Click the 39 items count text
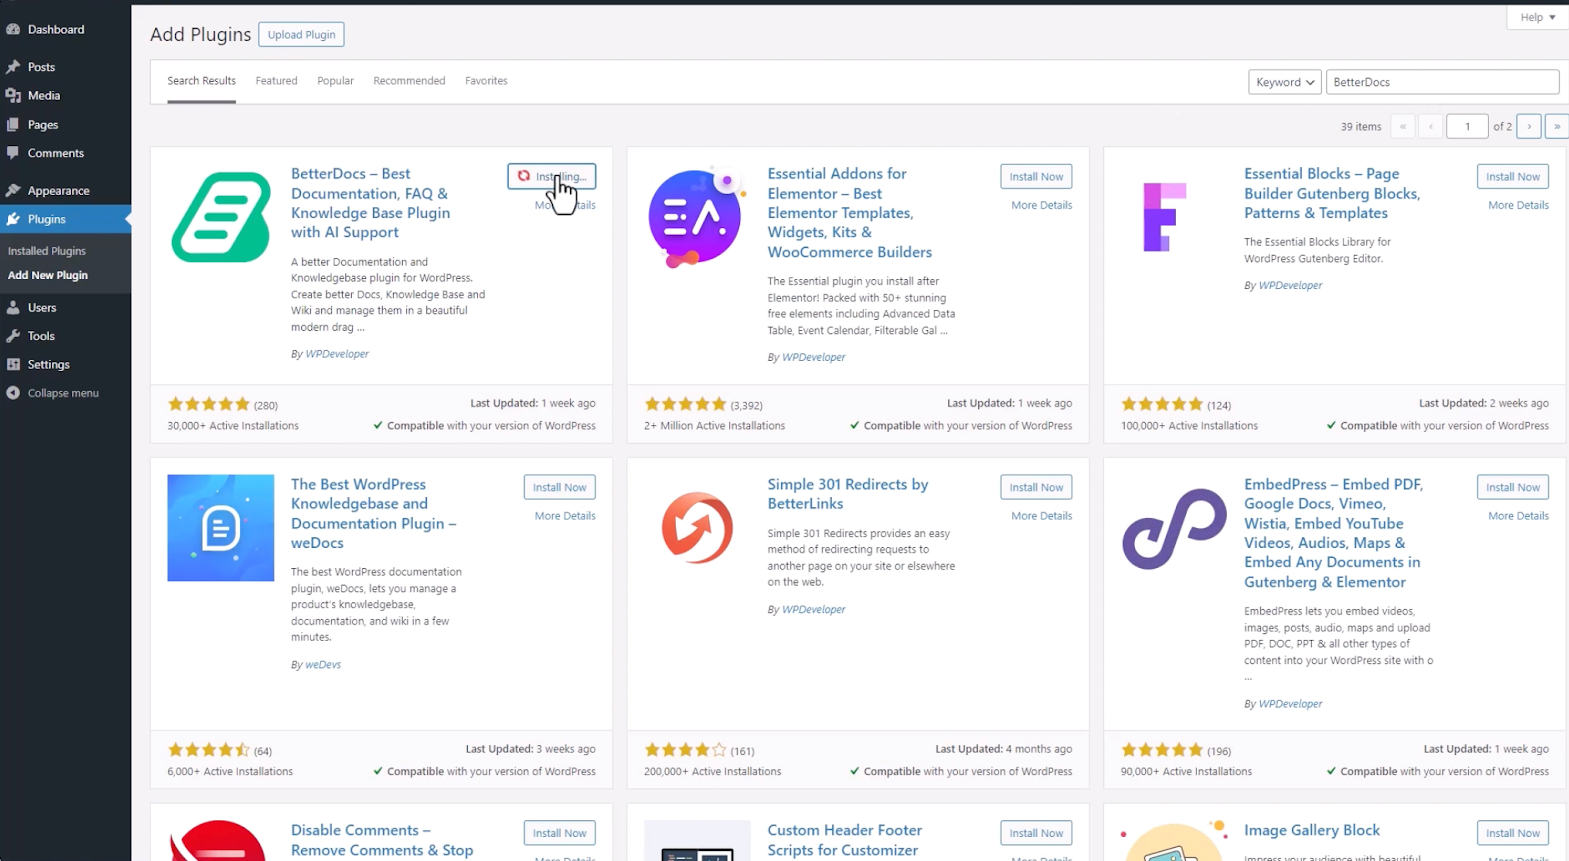Screen dimensions: 1569x861 [x=1361, y=127]
